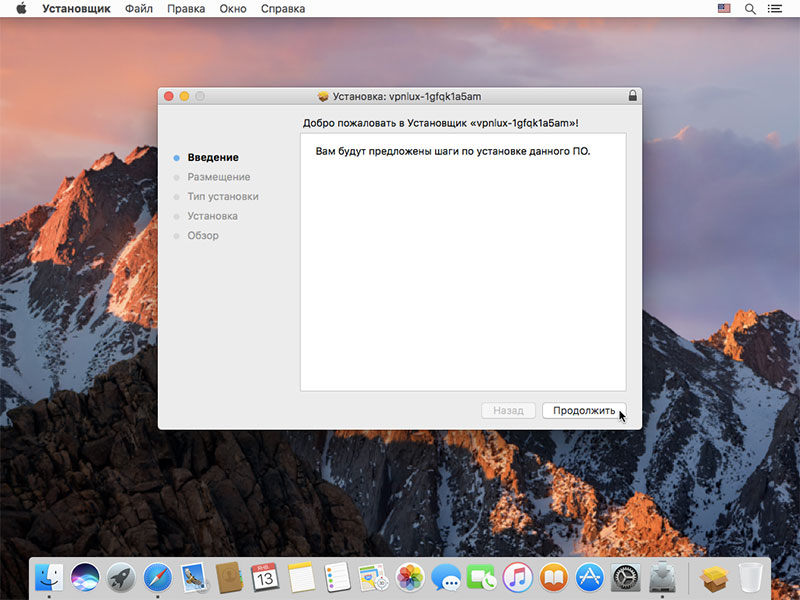Screen dimensions: 800x600
Task: Open the Окно menu
Action: [x=233, y=9]
